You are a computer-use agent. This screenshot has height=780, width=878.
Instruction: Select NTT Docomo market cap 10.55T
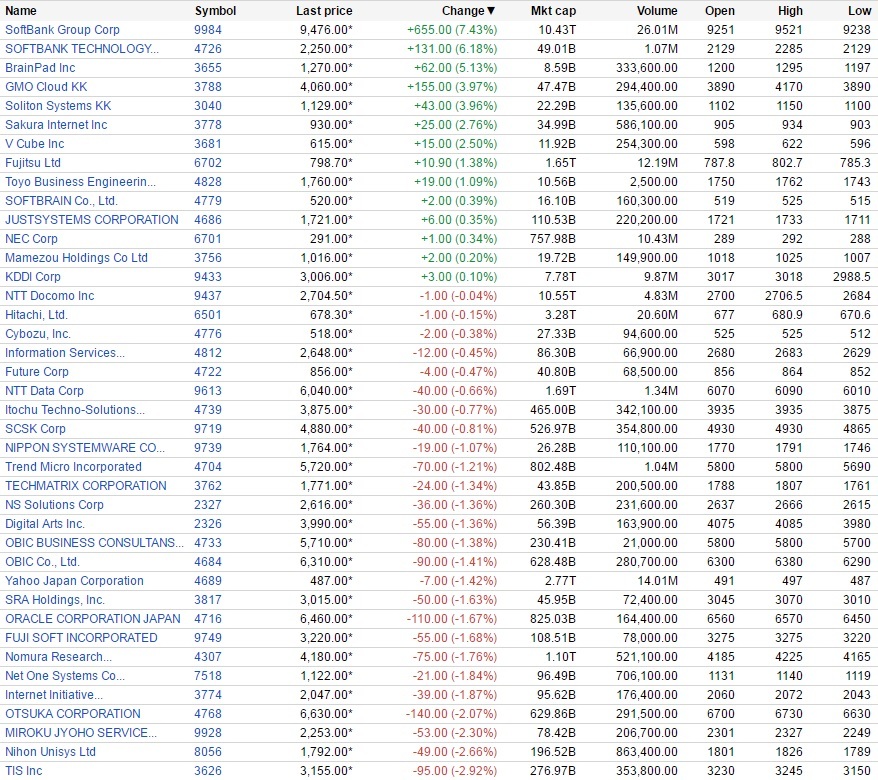point(557,296)
